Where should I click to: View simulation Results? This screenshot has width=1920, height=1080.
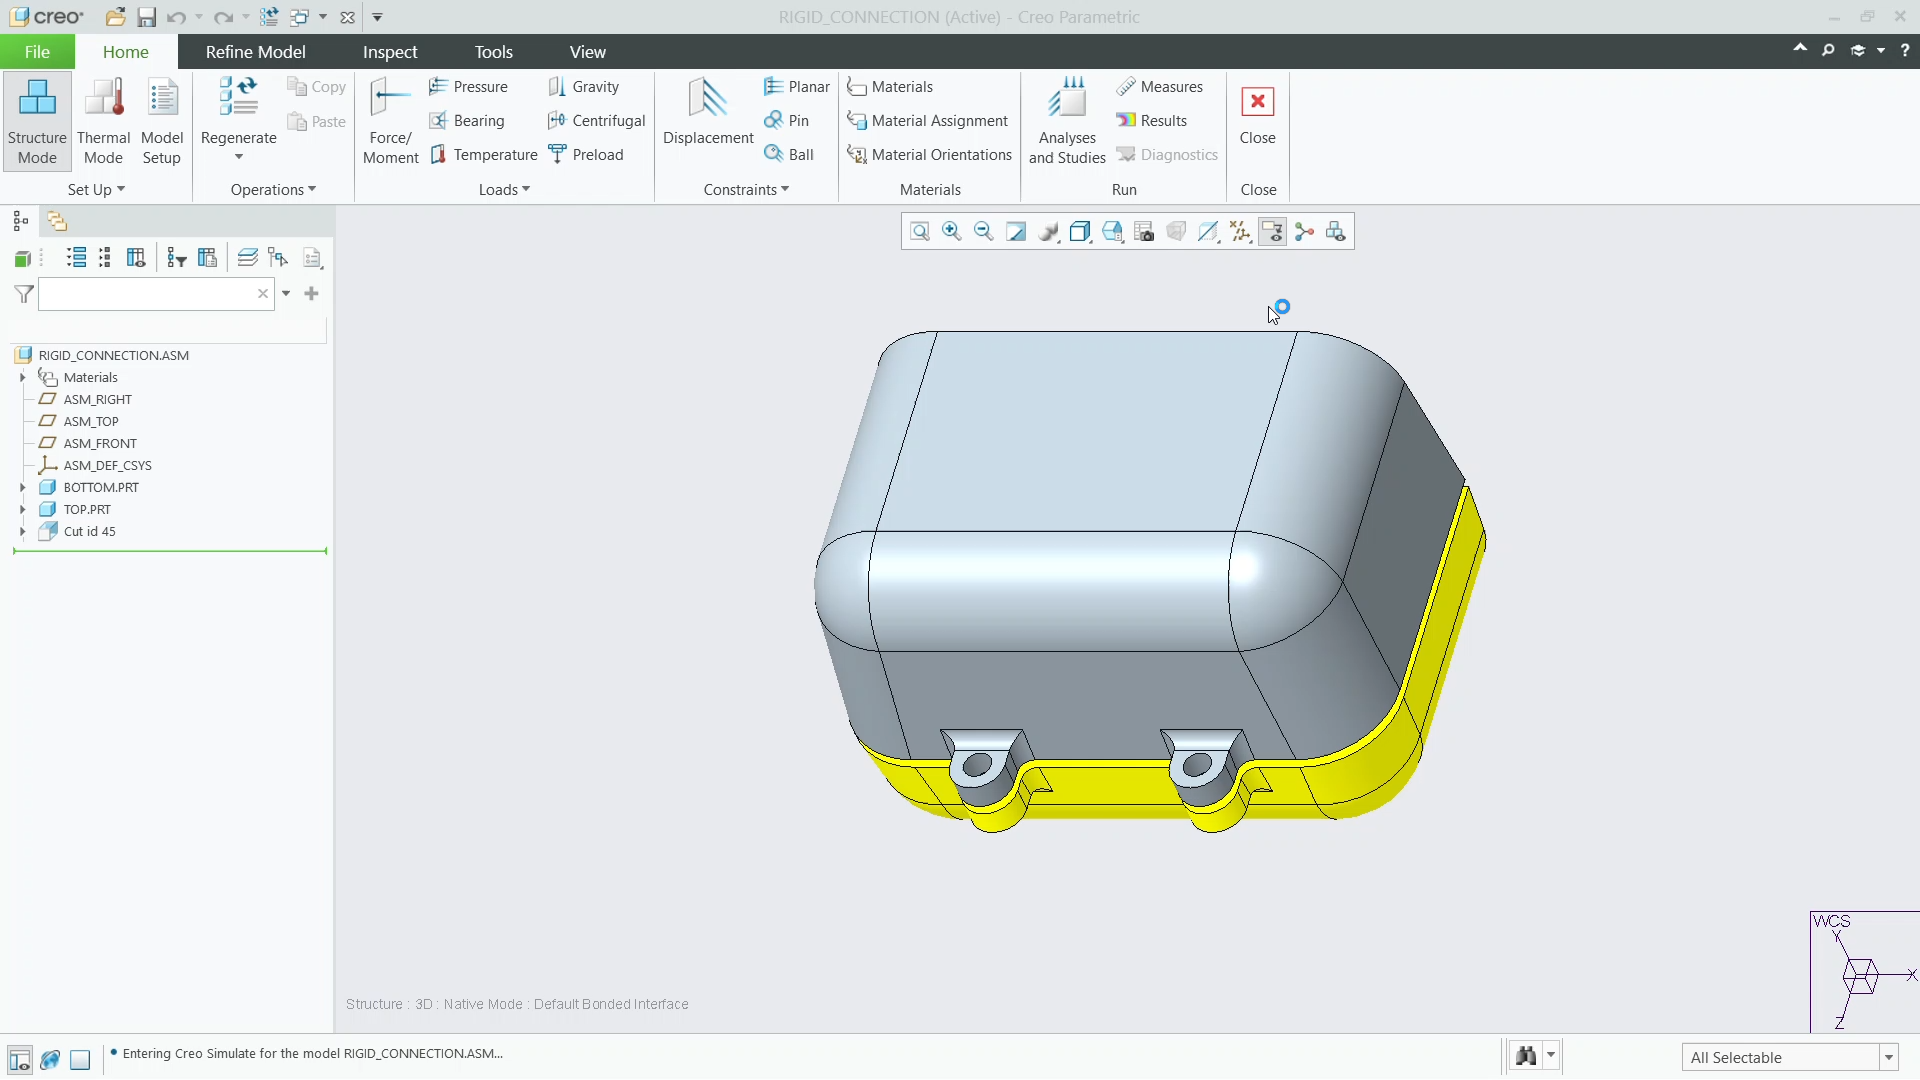coord(1151,121)
